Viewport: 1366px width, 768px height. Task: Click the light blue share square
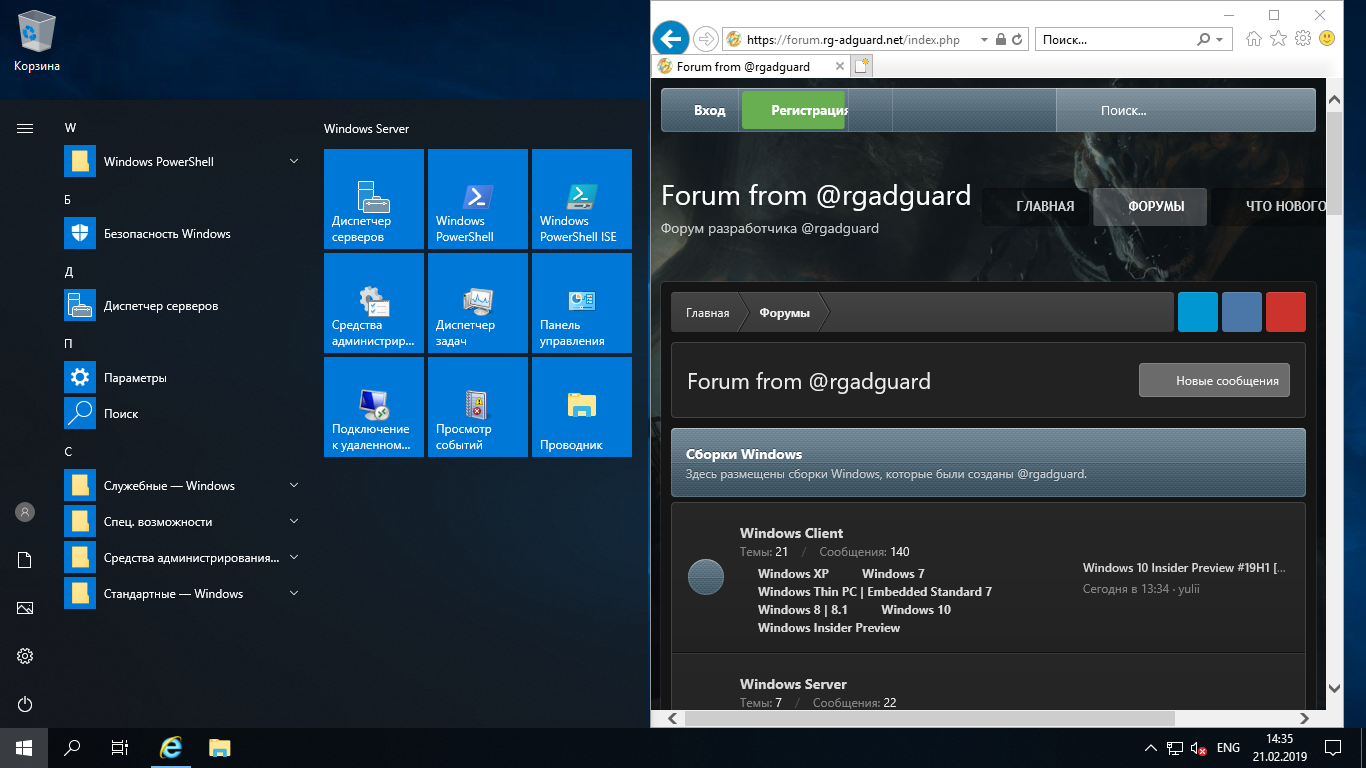pyautogui.click(x=1198, y=312)
